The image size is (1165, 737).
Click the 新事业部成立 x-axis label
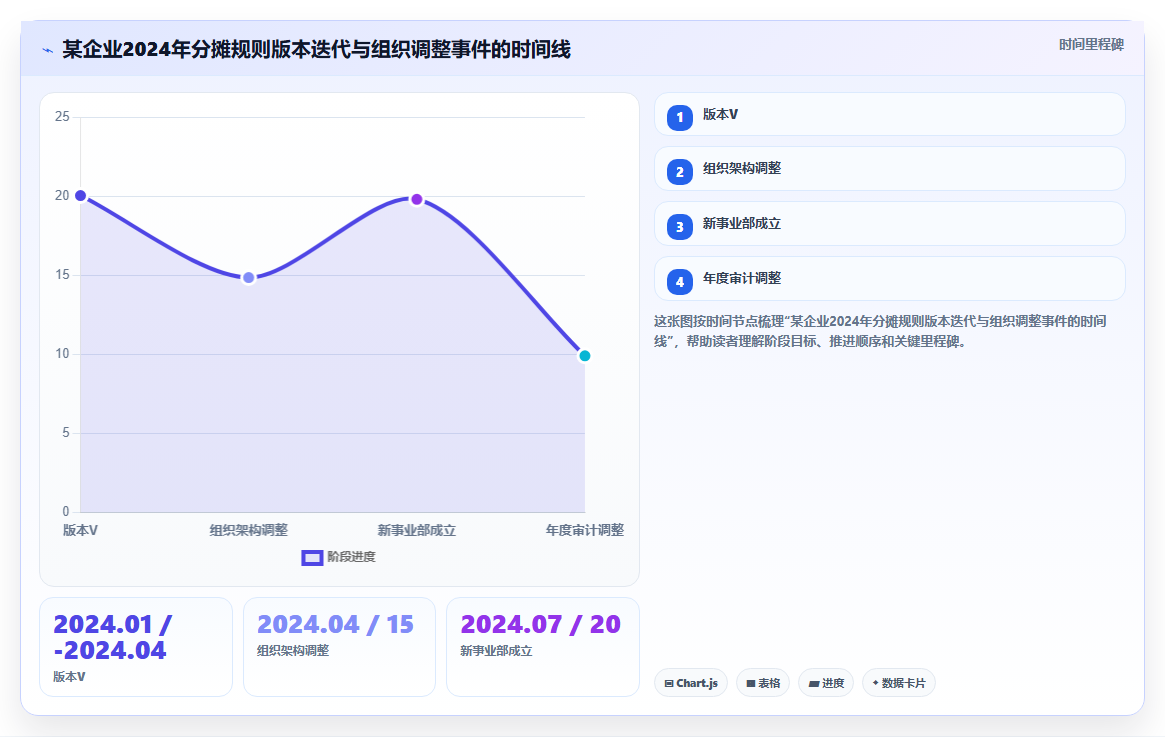point(417,530)
